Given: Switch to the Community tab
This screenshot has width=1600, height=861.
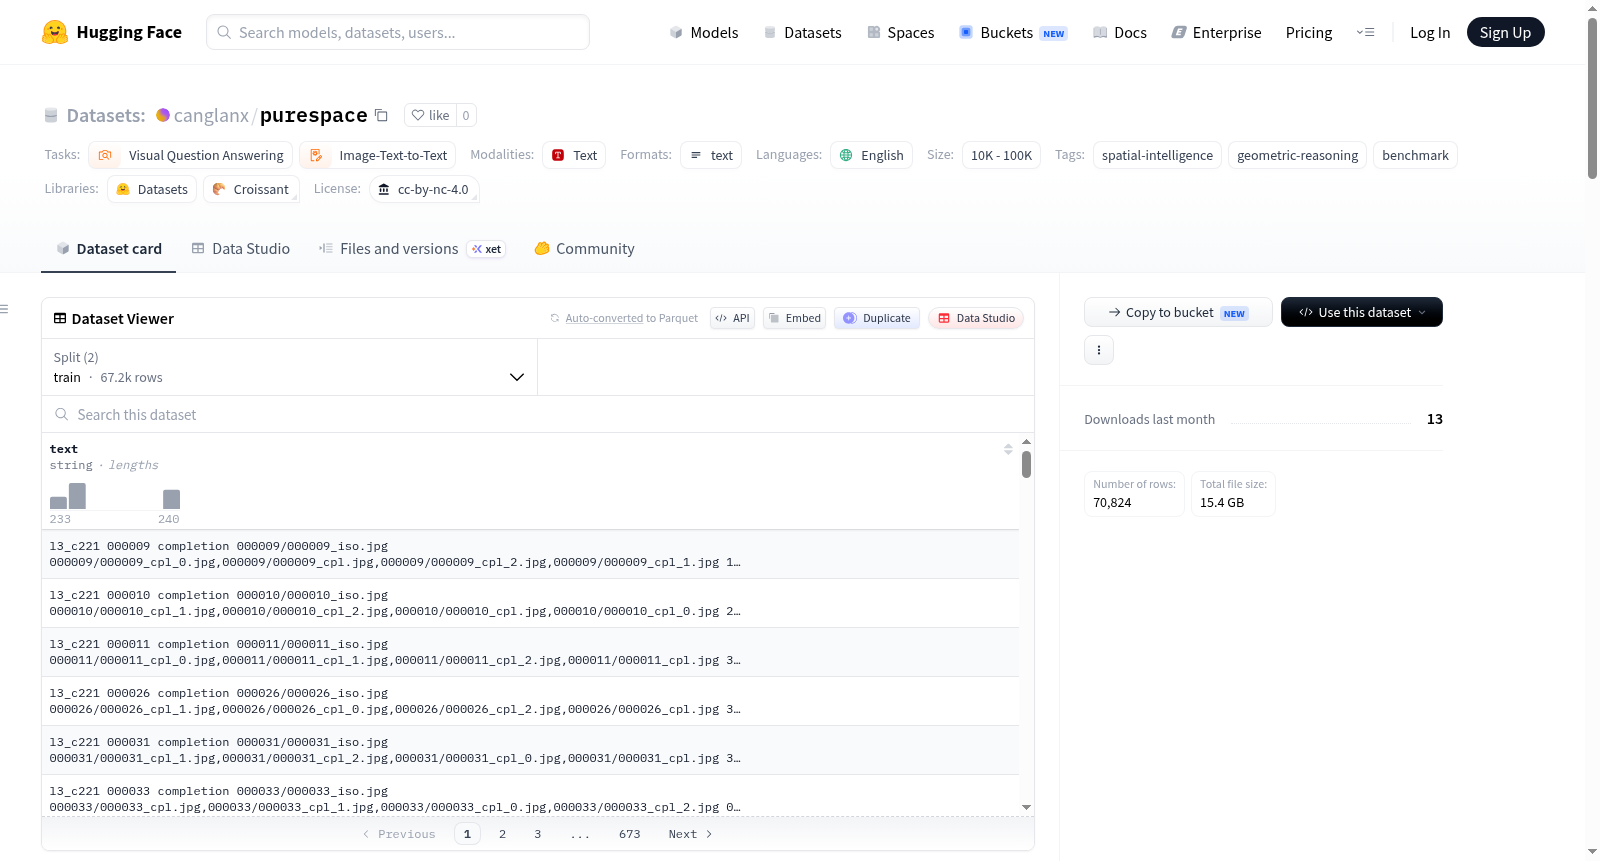Looking at the screenshot, I should [x=584, y=249].
